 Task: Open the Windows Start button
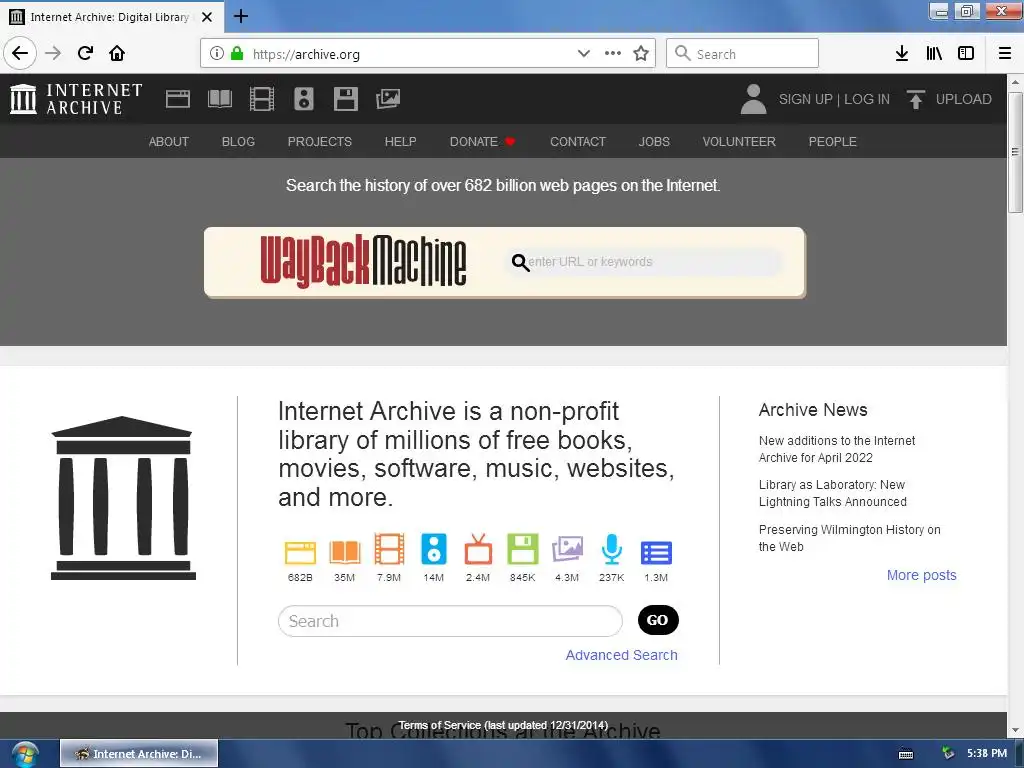[x=25, y=754]
